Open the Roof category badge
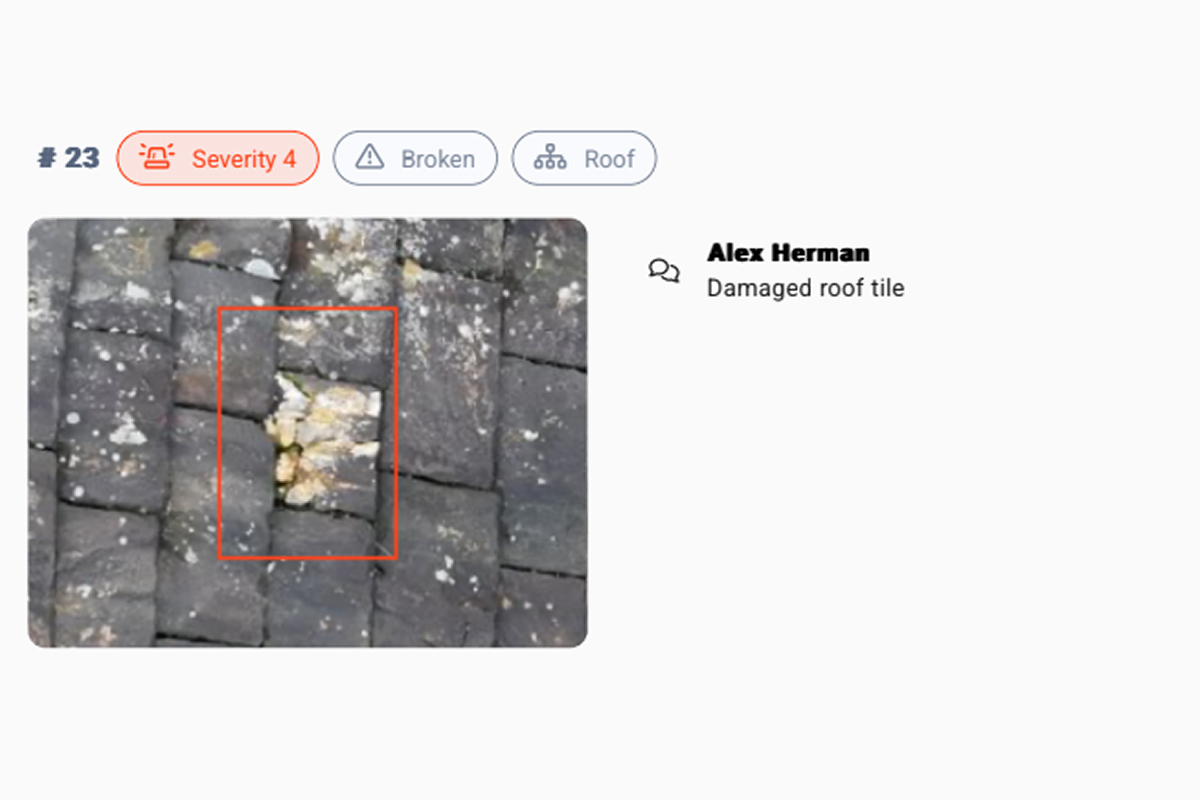 click(x=584, y=158)
